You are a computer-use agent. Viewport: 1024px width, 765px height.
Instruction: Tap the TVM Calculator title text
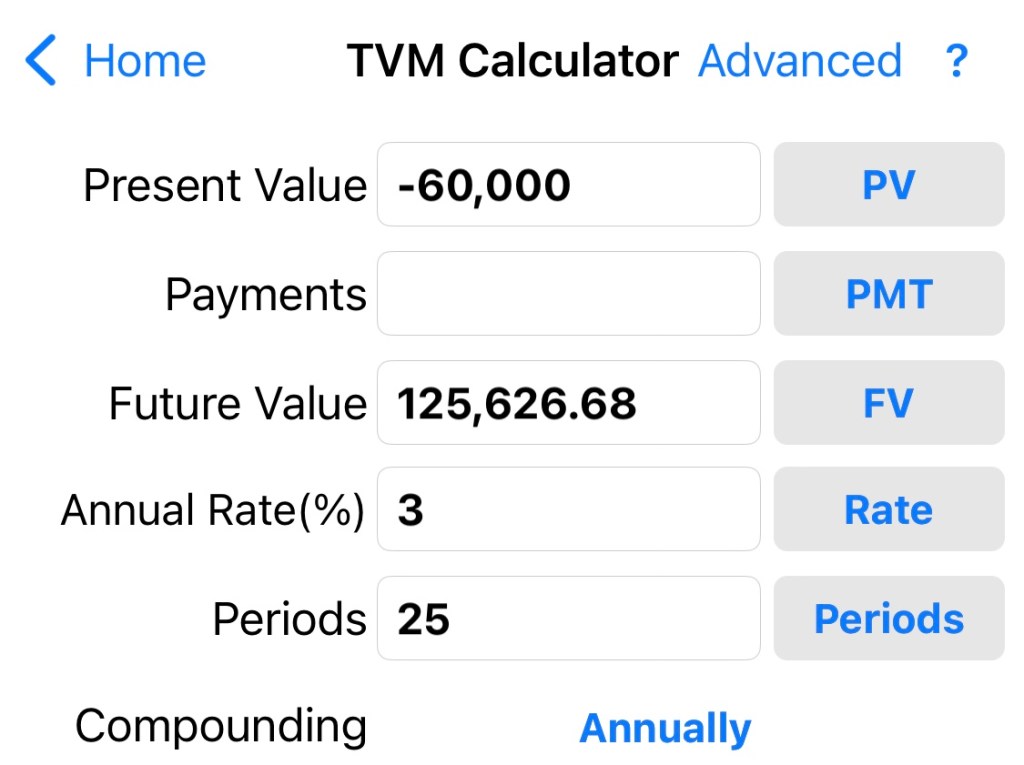pyautogui.click(x=512, y=61)
